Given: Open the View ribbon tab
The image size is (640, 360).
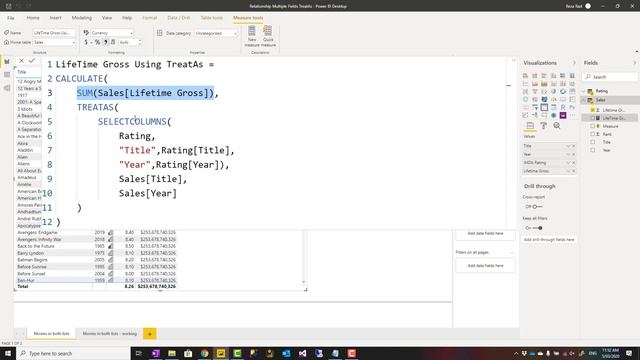Looking at the screenshot, I should [107, 18].
